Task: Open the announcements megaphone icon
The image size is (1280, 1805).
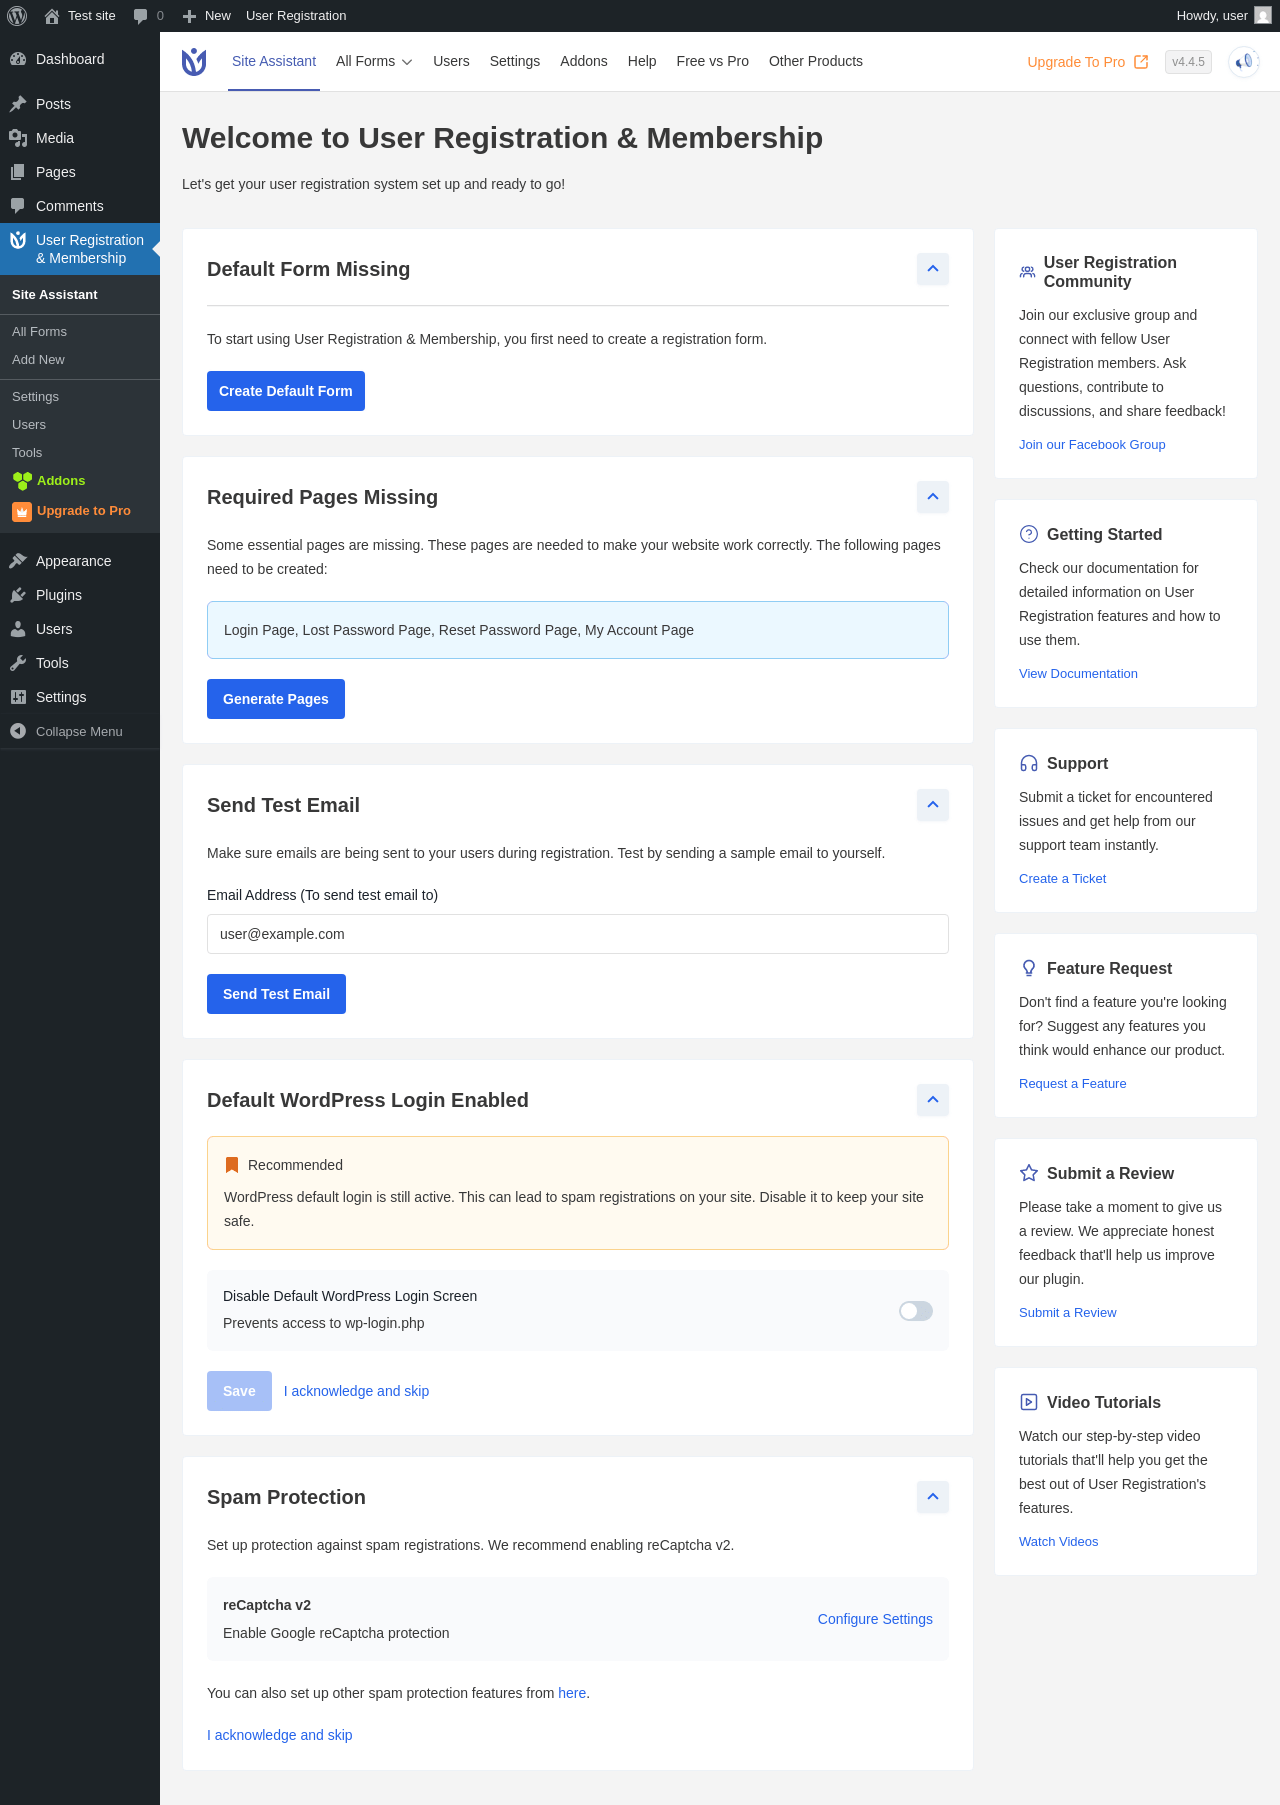Action: [x=1243, y=62]
